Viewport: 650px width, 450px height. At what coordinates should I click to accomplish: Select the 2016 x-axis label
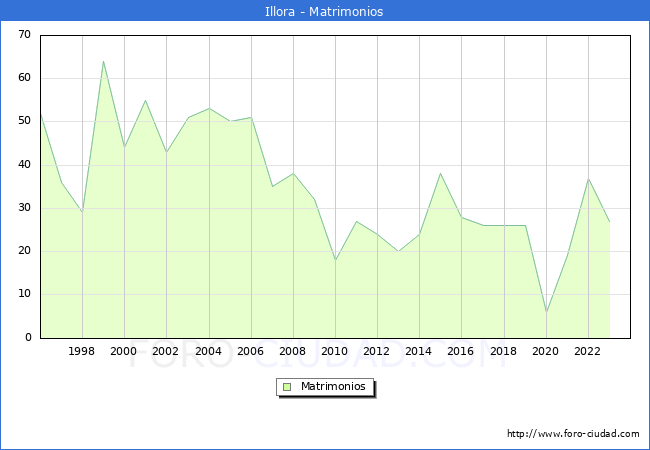(461, 351)
